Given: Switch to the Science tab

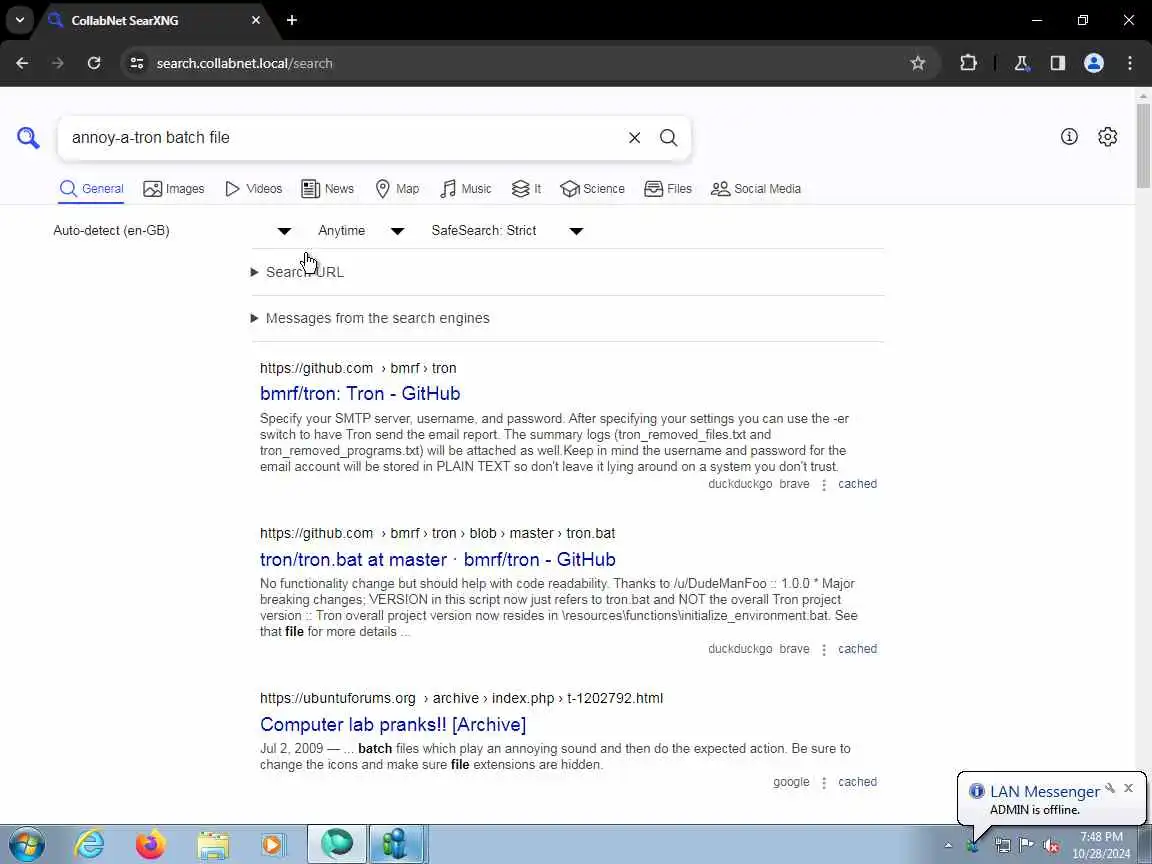Looking at the screenshot, I should (592, 189).
